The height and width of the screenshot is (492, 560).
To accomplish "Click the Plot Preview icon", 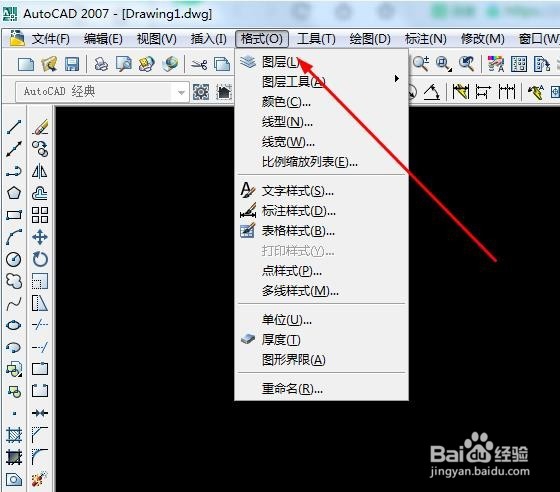I will coord(124,65).
